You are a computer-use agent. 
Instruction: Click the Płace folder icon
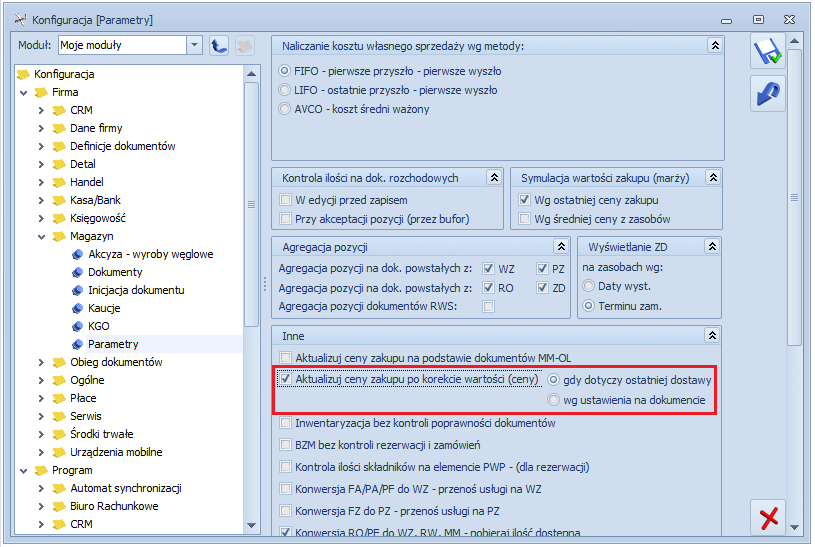tap(59, 398)
